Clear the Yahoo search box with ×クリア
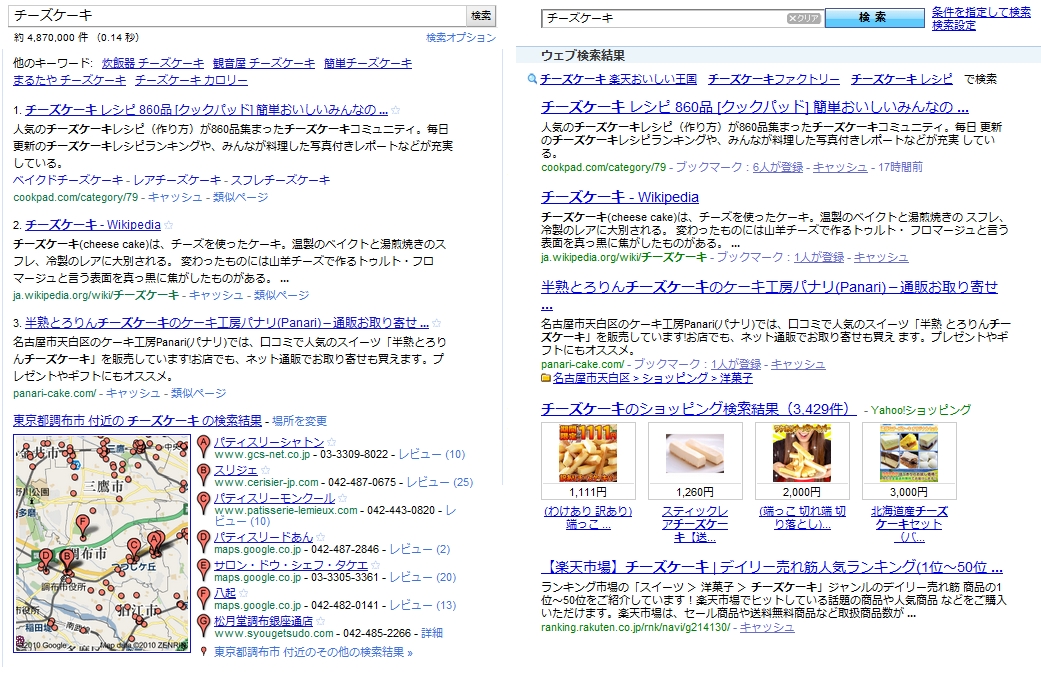Image resolution: width=1041 pixels, height=677 pixels. pos(803,18)
